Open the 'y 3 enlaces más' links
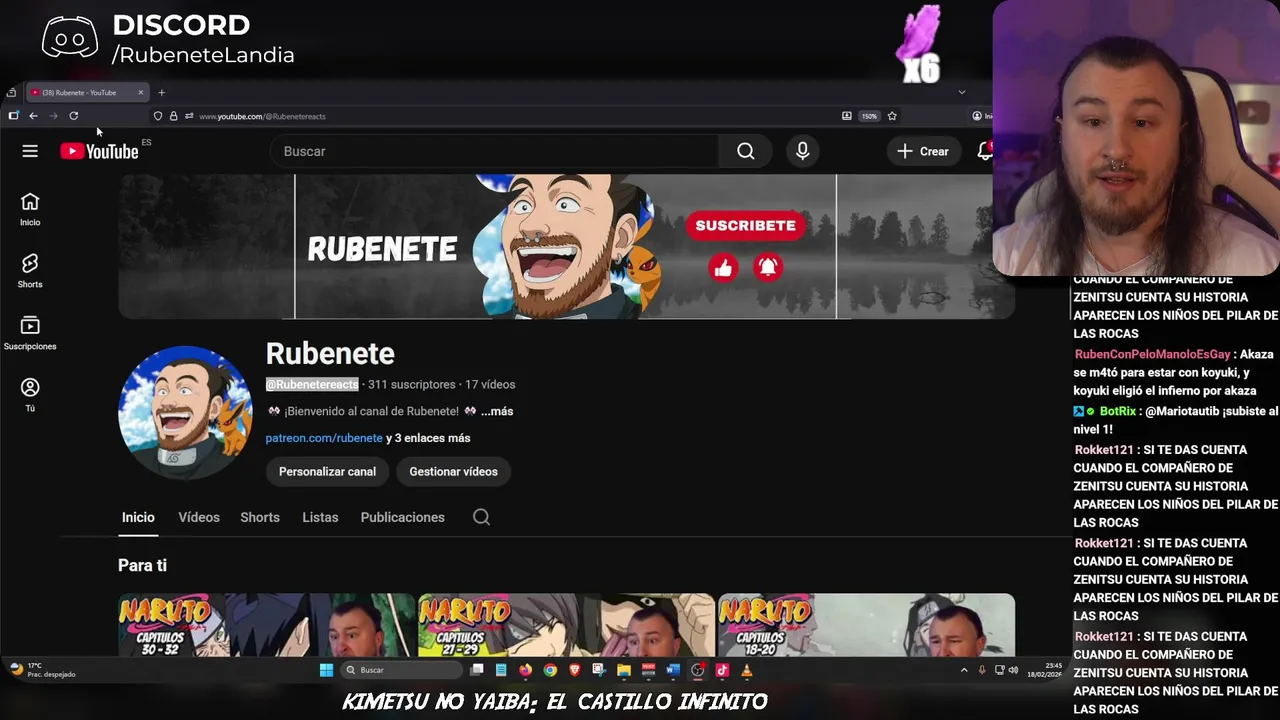 [428, 438]
